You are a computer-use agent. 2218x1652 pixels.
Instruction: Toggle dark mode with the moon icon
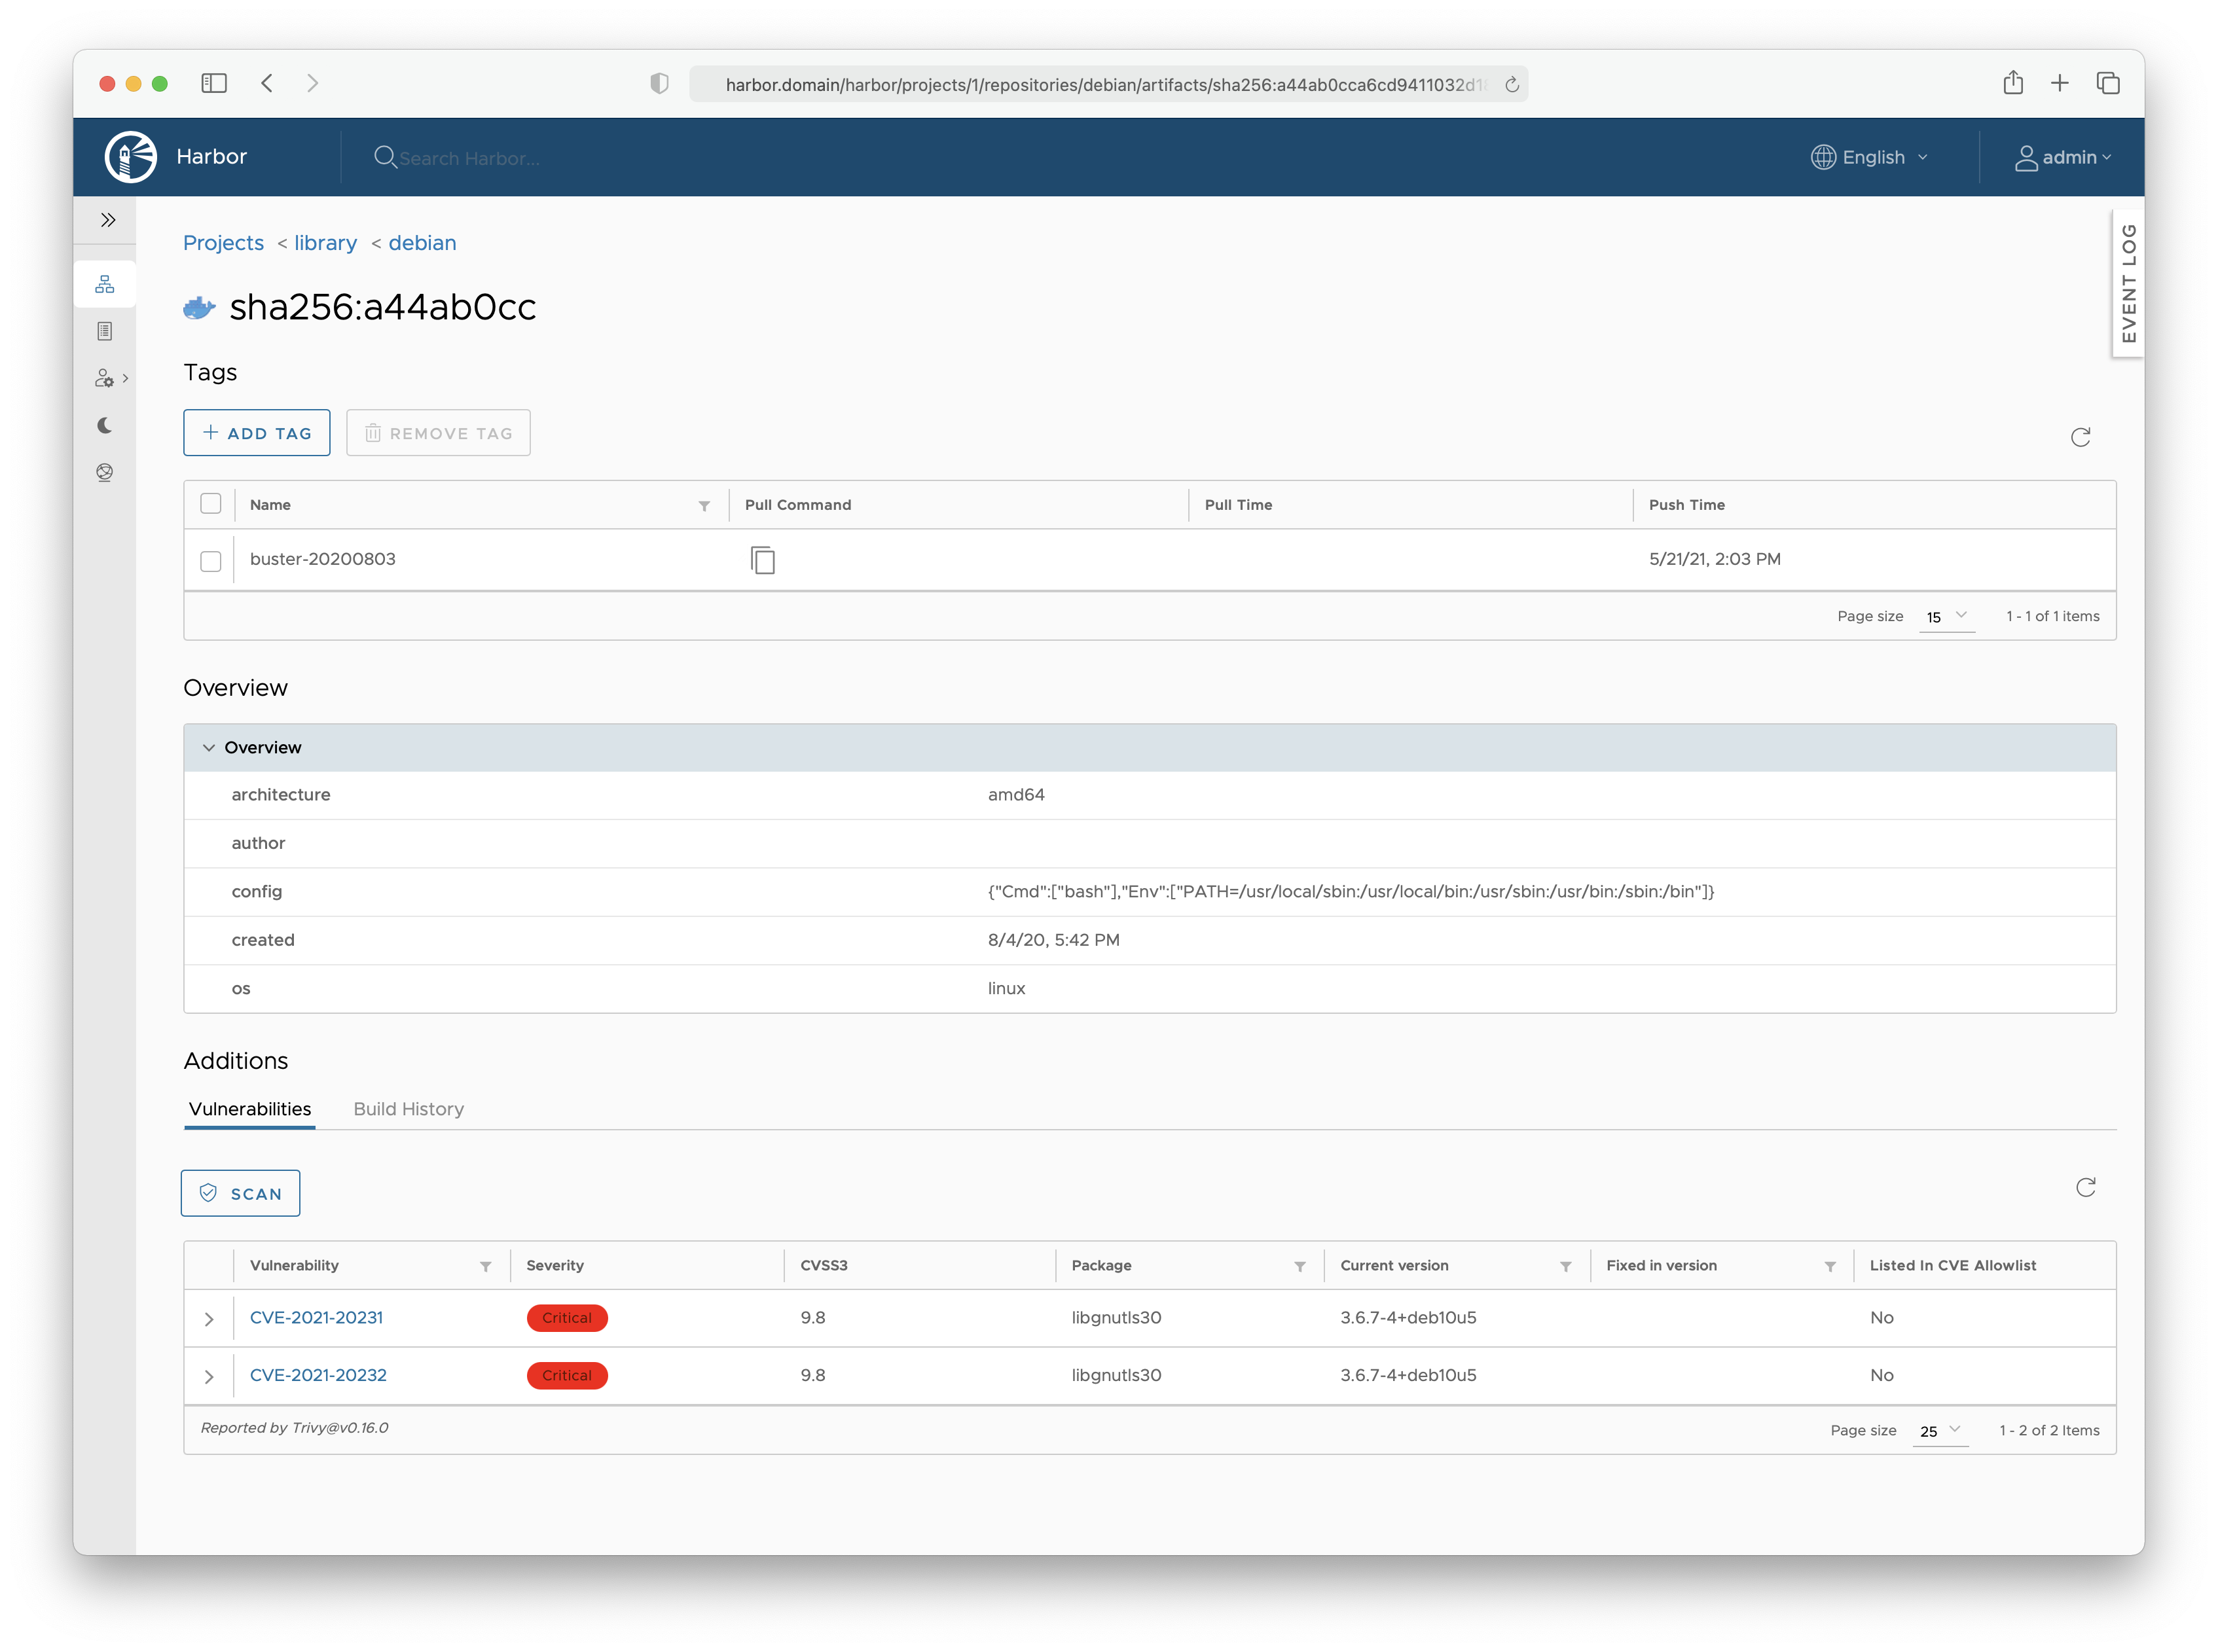point(105,424)
